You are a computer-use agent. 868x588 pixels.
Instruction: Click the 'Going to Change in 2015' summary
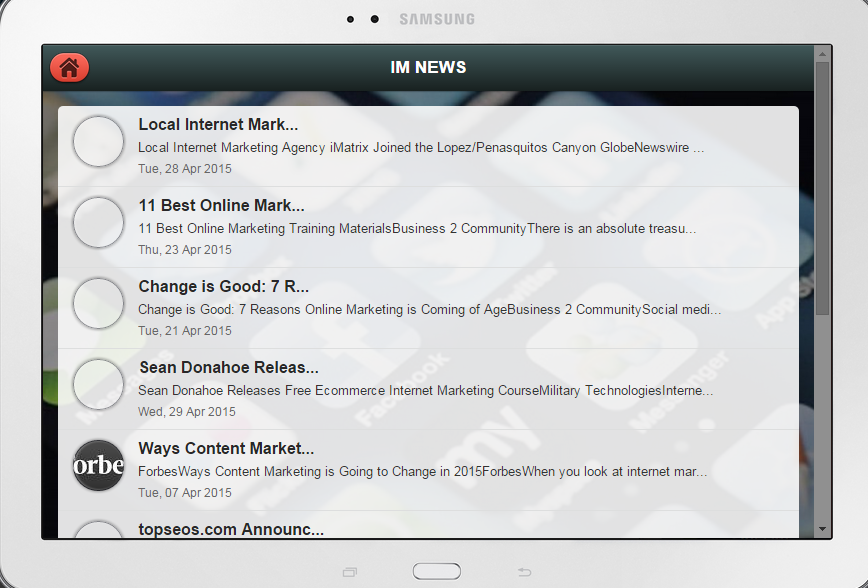pos(422,472)
